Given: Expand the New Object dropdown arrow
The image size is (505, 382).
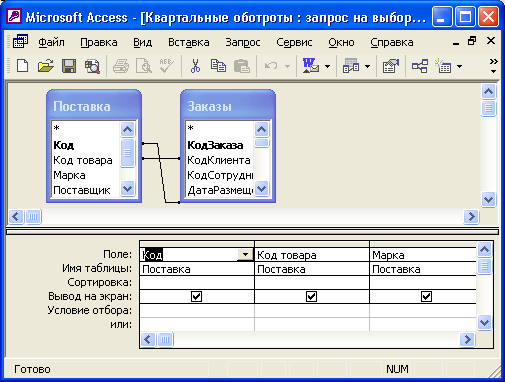Looking at the screenshot, I should point(367,66).
